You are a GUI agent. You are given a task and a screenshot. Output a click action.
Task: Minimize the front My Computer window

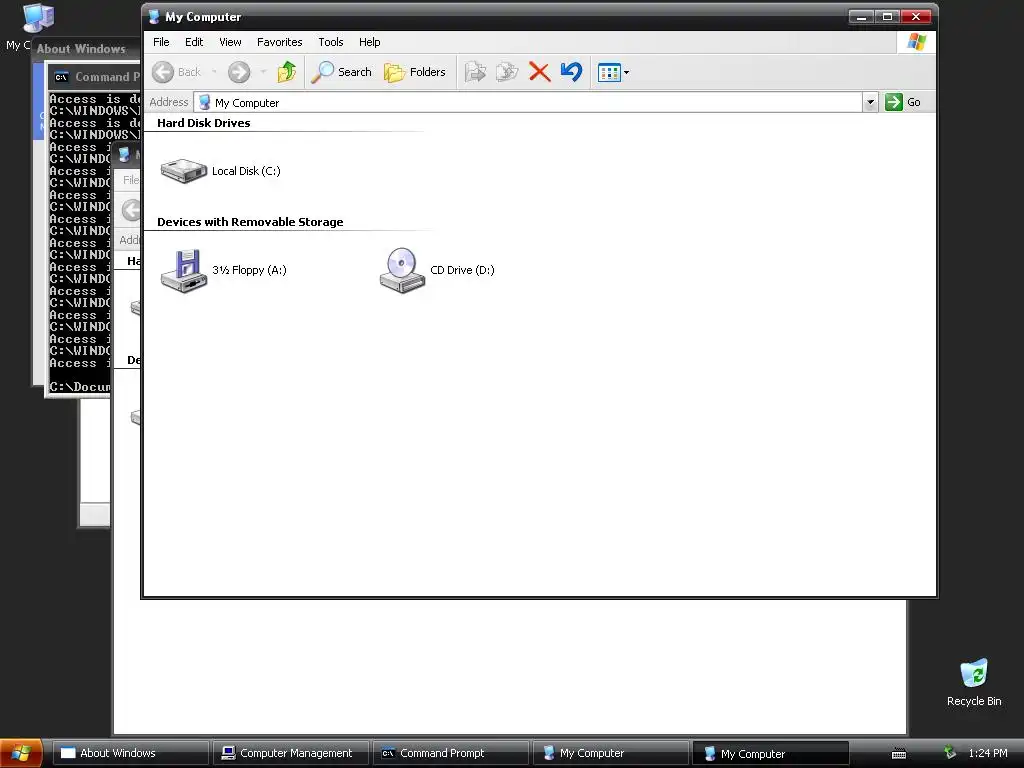click(x=861, y=17)
